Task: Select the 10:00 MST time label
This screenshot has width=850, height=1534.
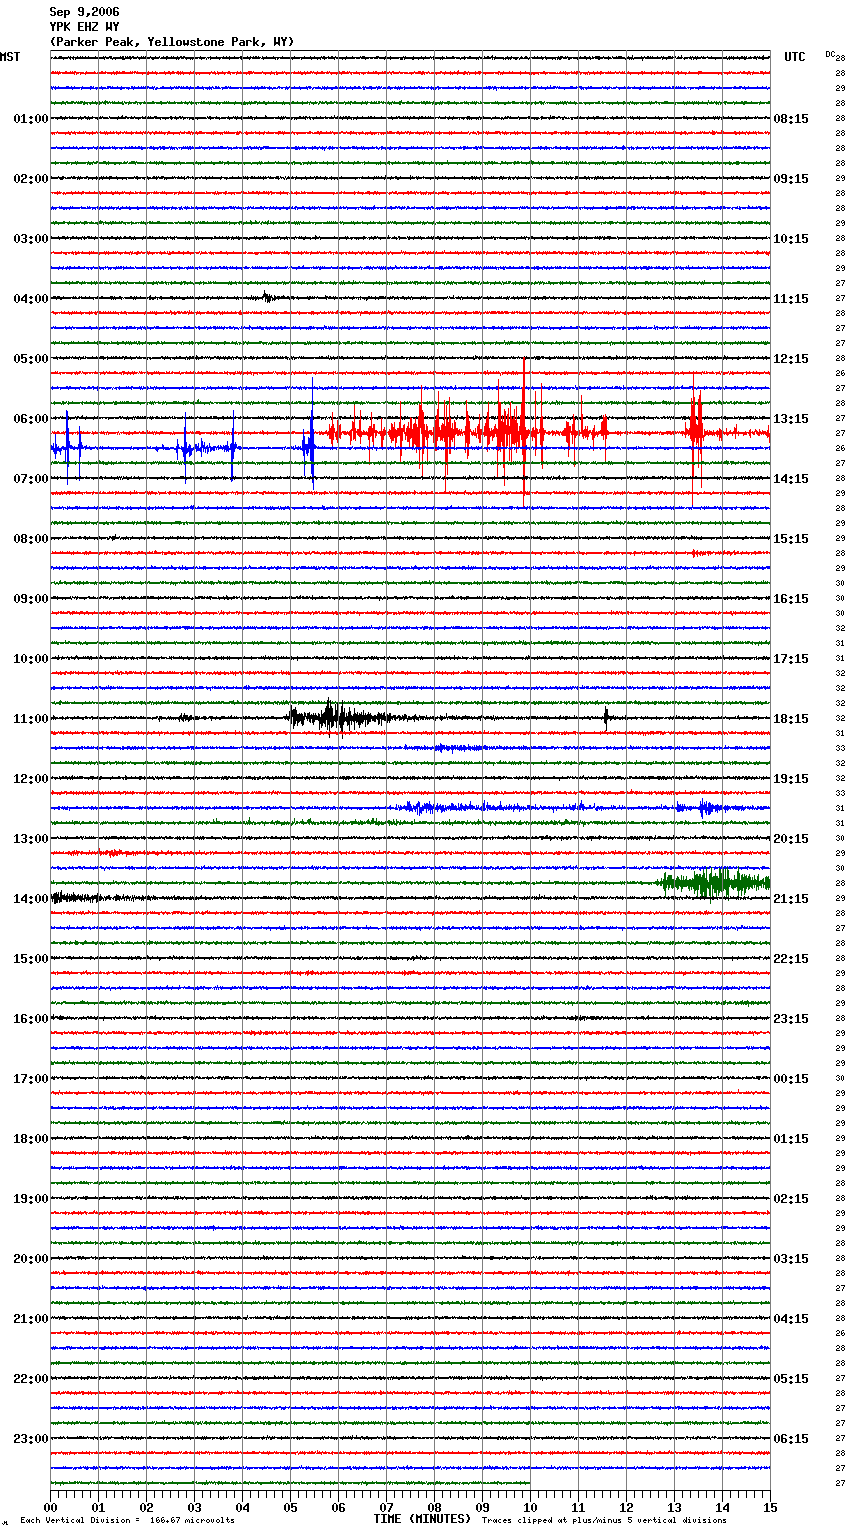Action: 31,659
